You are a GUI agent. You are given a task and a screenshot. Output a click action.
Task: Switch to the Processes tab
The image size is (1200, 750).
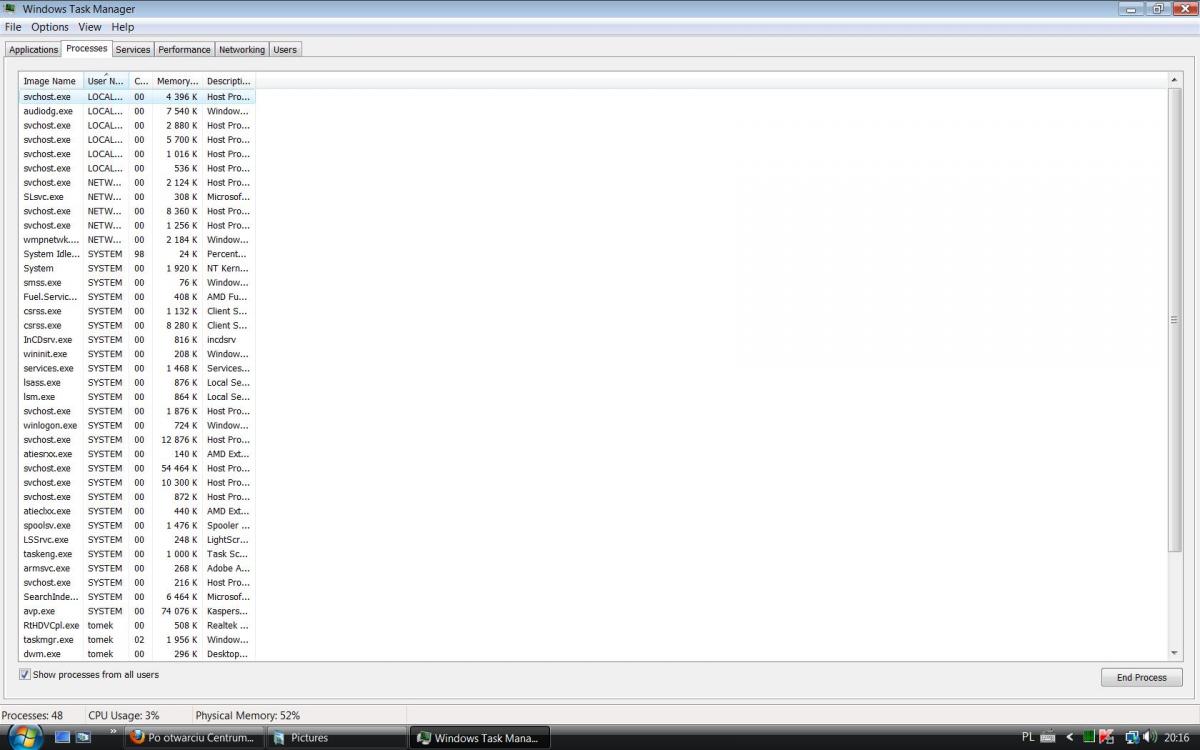coord(87,48)
